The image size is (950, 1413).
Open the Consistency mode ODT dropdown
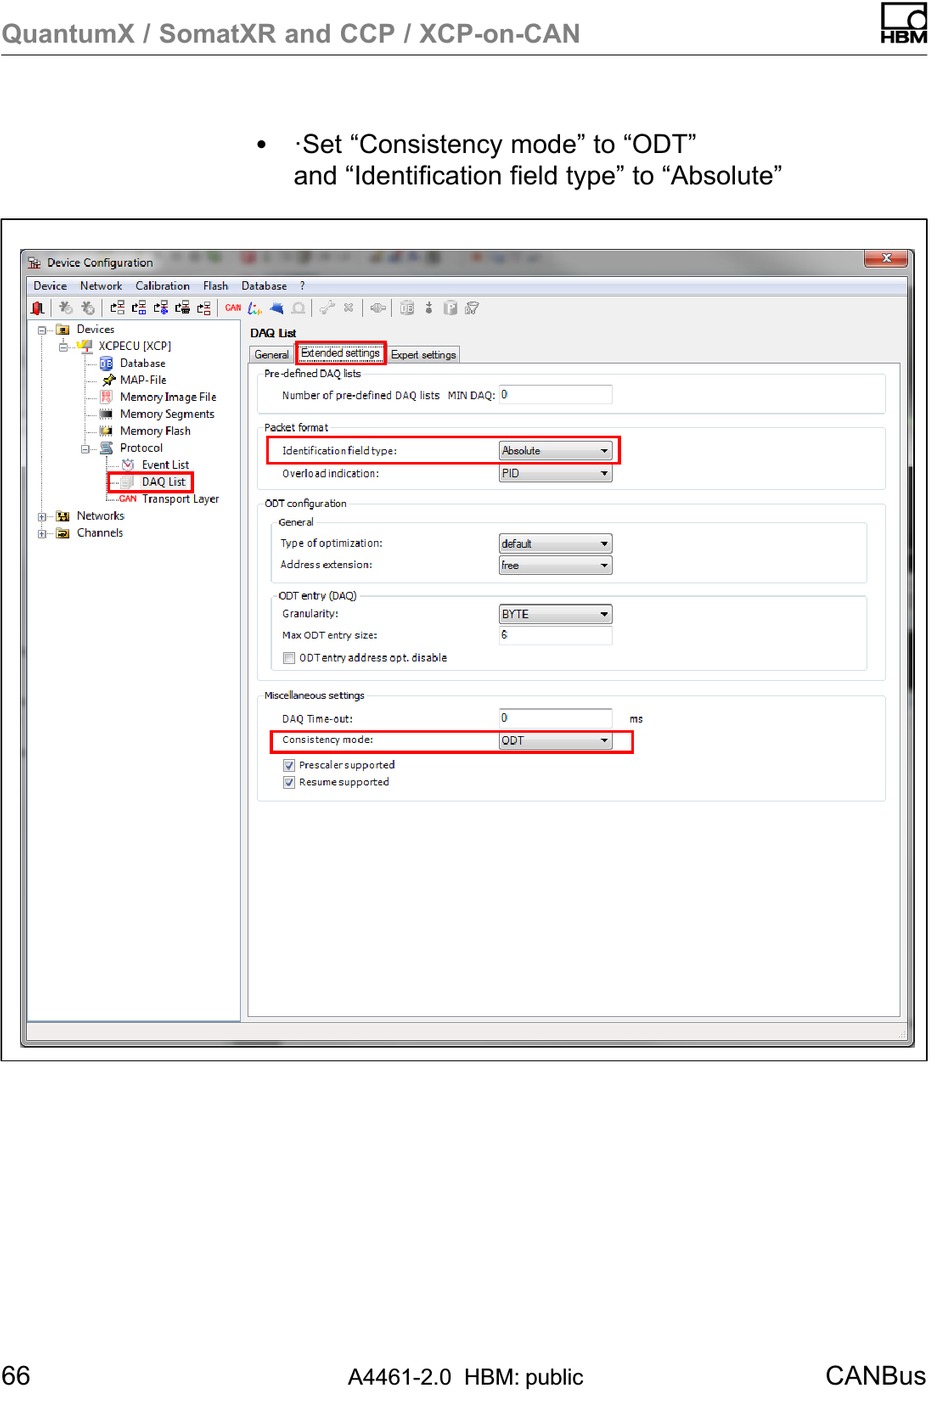[555, 741]
